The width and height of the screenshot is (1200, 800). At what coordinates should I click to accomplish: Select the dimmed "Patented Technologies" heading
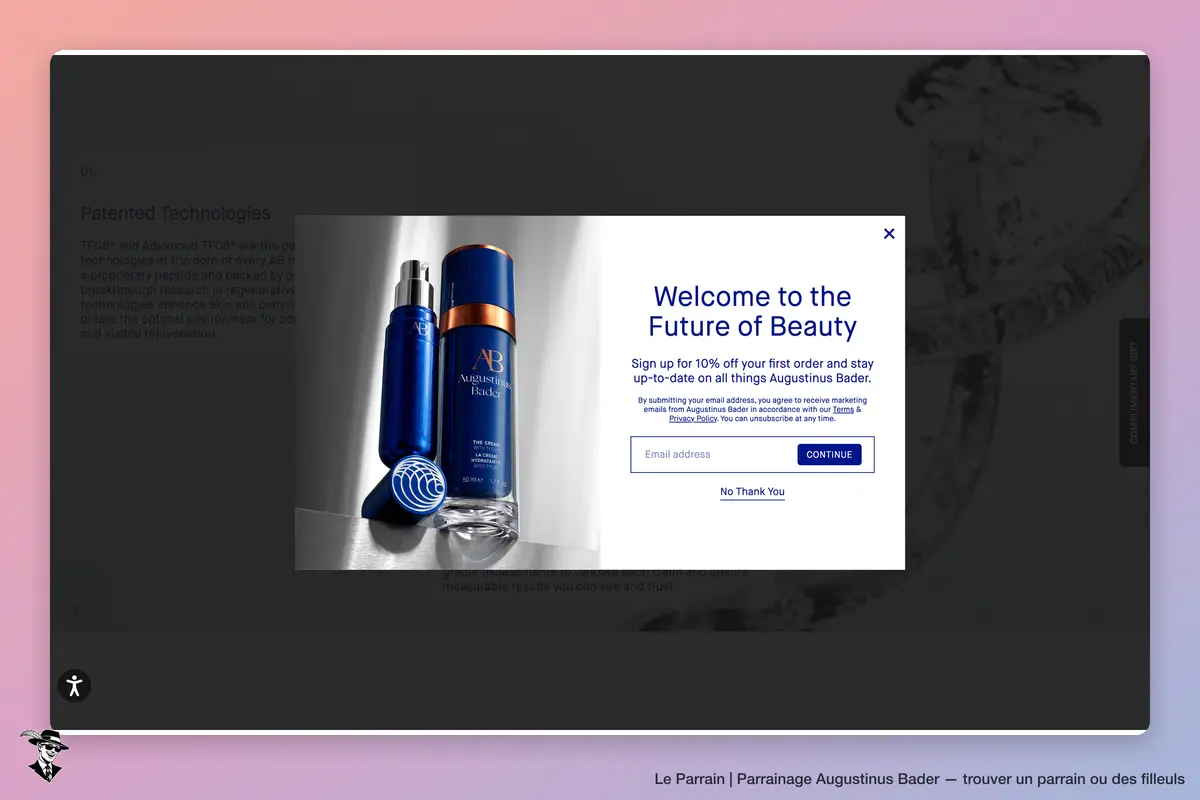pos(176,213)
